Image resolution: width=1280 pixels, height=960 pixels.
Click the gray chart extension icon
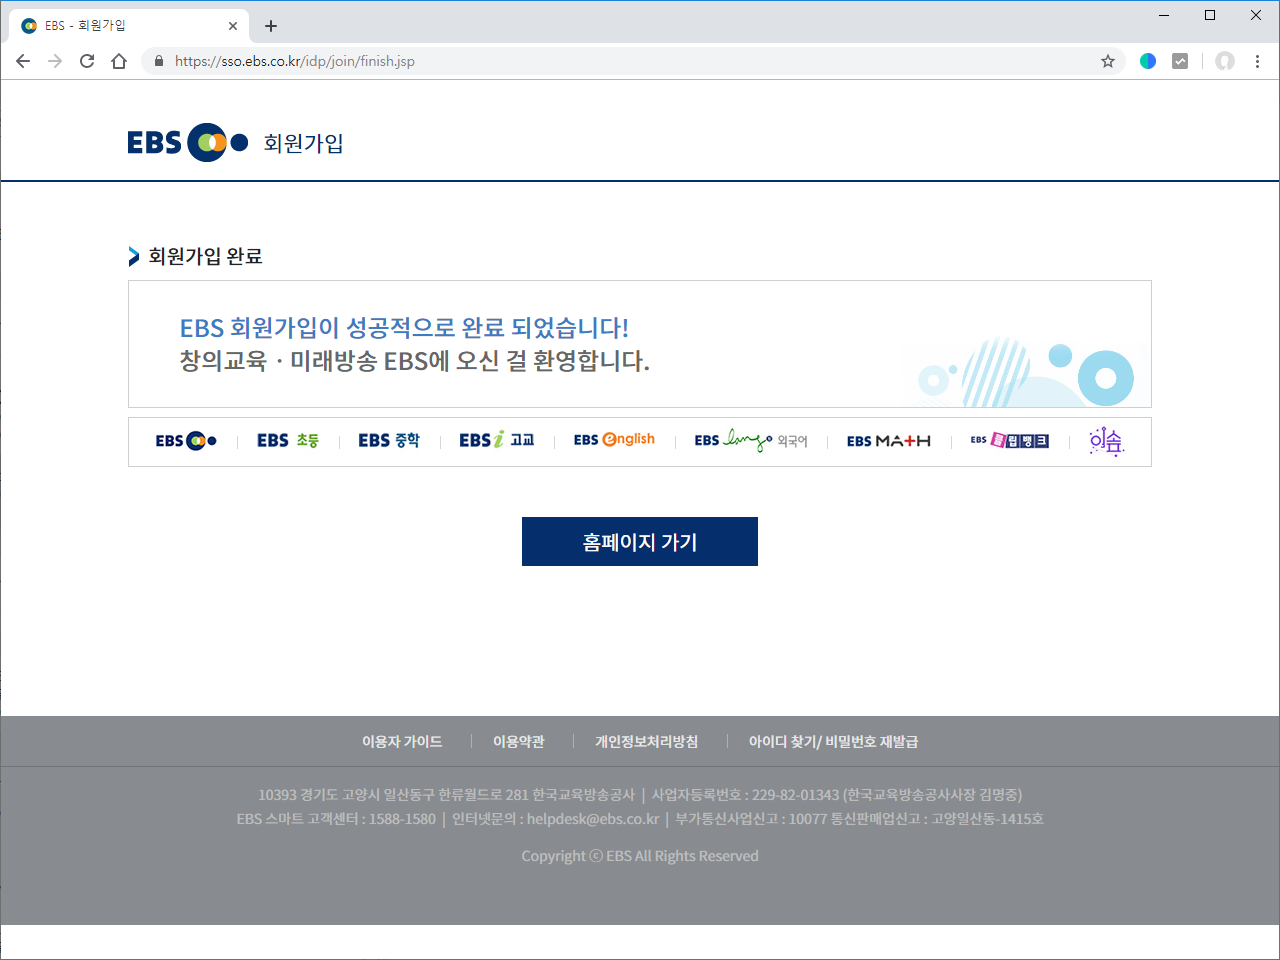(1180, 61)
